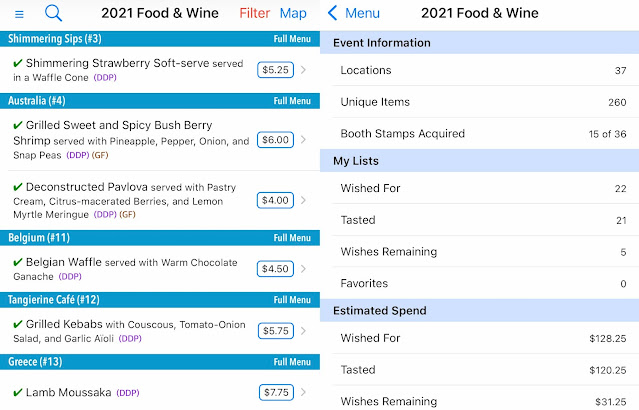This screenshot has width=639, height=410.
Task: Tap the magnifying glass search icon
Action: point(54,13)
